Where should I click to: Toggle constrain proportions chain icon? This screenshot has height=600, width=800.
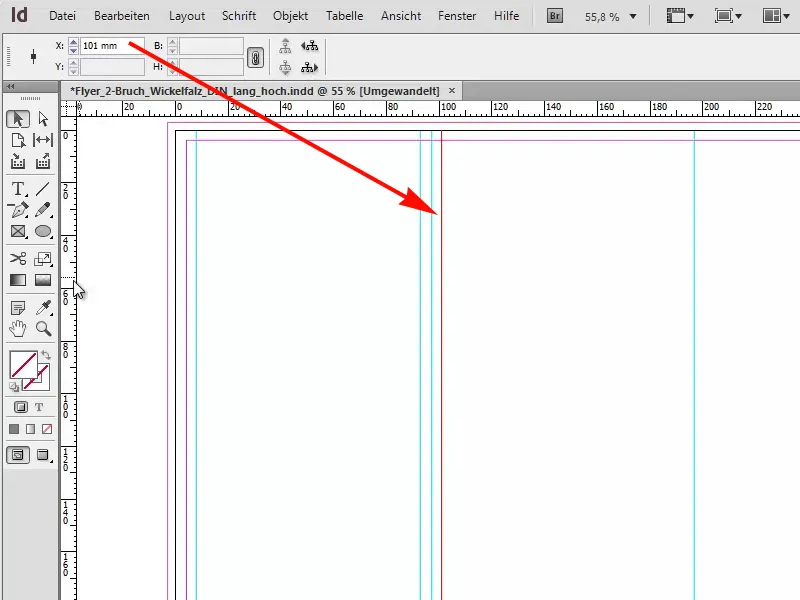click(256, 58)
